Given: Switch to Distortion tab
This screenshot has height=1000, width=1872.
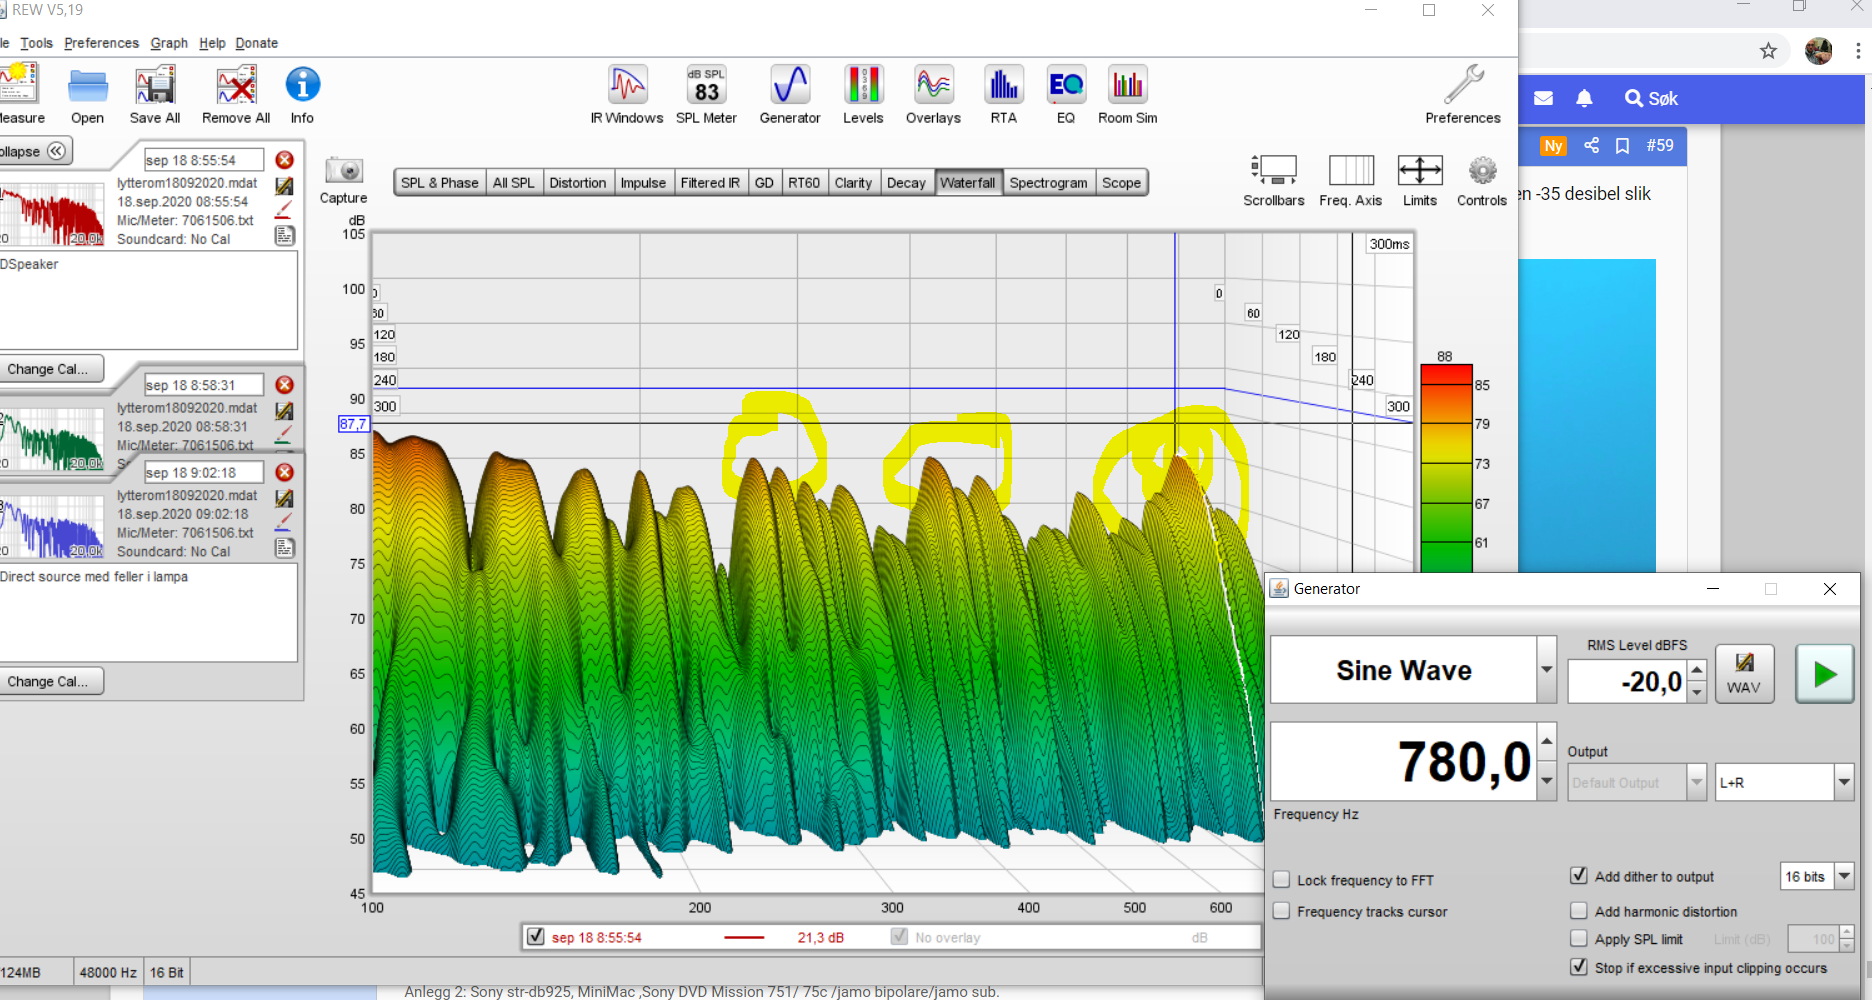Looking at the screenshot, I should 577,182.
